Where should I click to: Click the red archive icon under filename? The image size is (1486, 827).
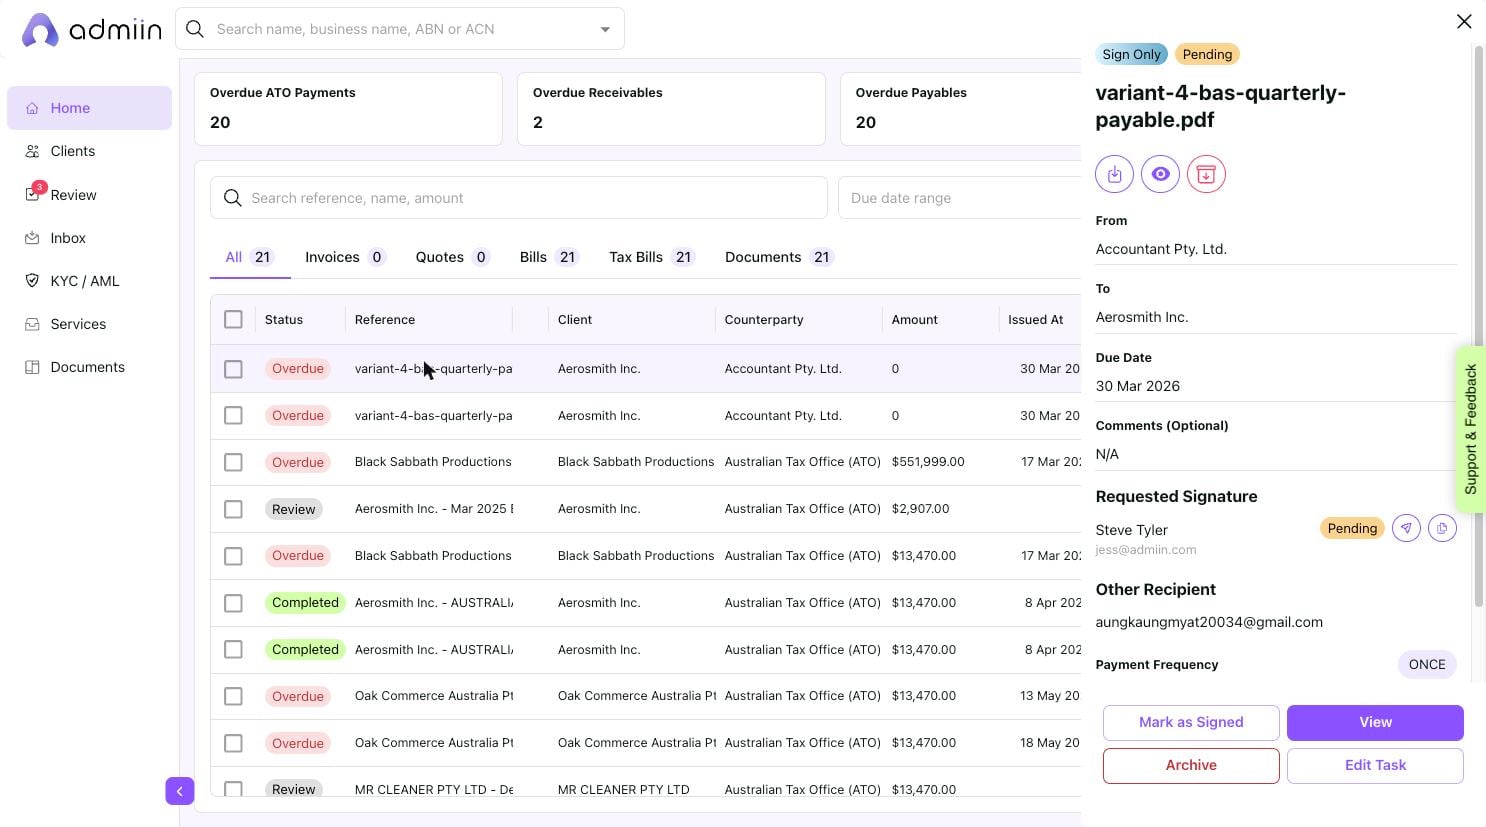click(1206, 174)
